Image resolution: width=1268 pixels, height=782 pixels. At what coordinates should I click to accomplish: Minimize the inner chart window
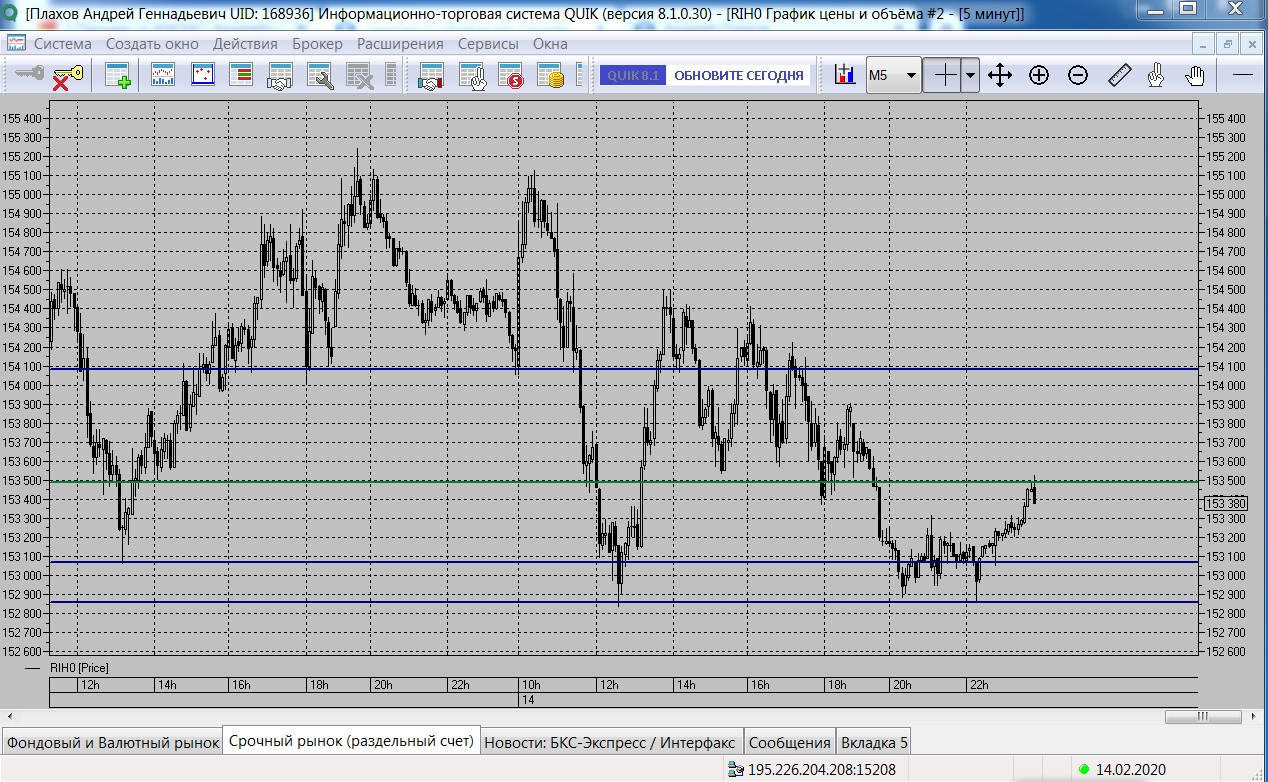(x=1202, y=43)
